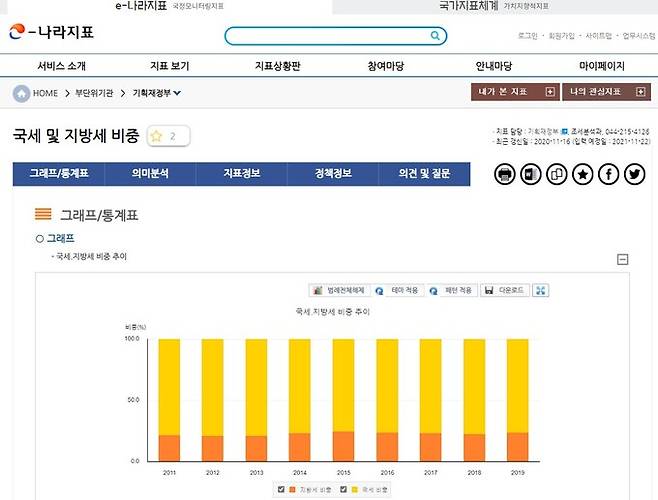Uncheck the 국세 비중 legend checkbox

(342, 489)
